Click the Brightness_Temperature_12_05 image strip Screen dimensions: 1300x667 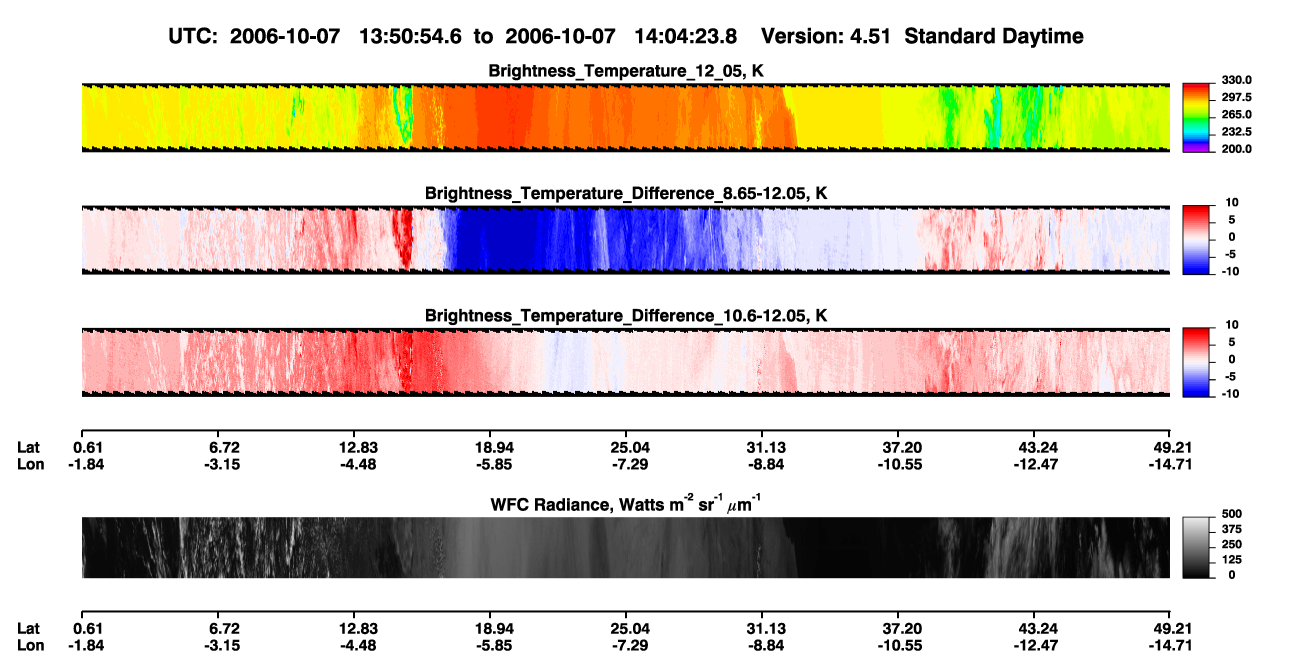pos(625,117)
